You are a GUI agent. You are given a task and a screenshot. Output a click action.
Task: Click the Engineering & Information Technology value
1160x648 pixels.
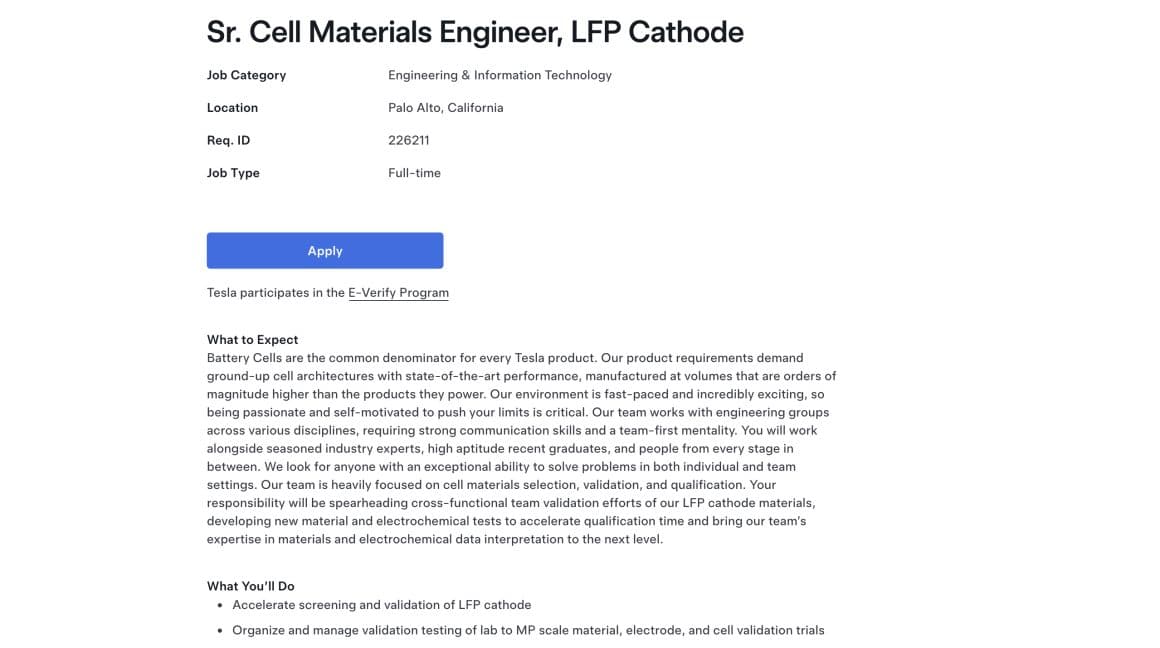(x=500, y=74)
